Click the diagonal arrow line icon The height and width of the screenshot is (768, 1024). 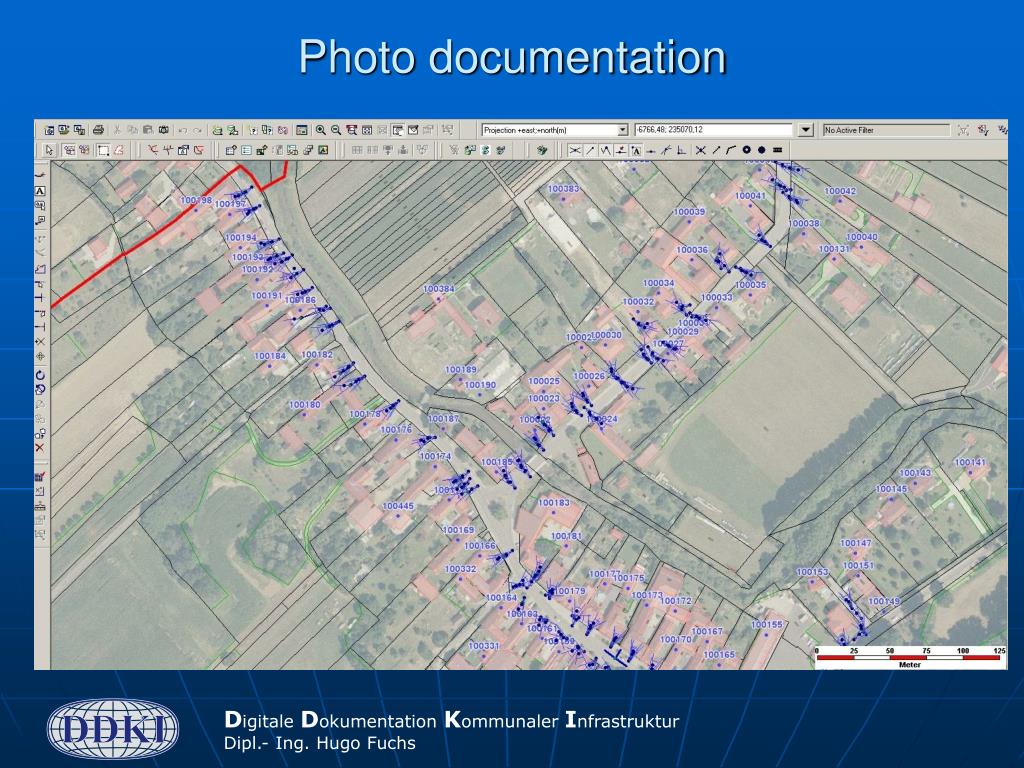pyautogui.click(x=716, y=150)
